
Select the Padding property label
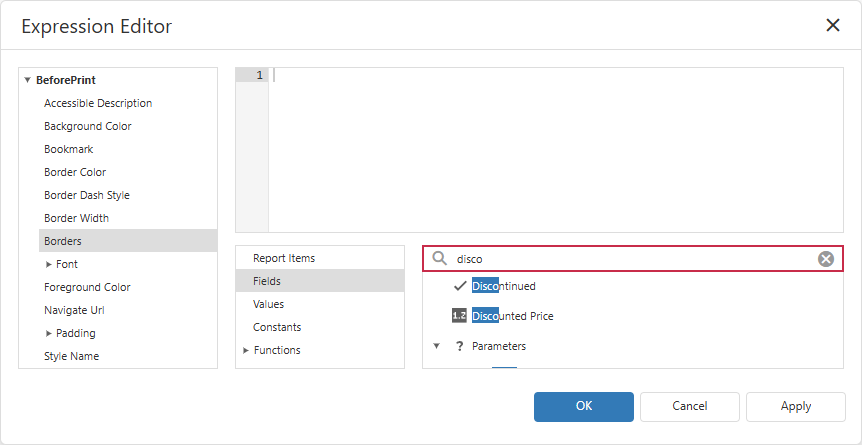click(x=76, y=333)
